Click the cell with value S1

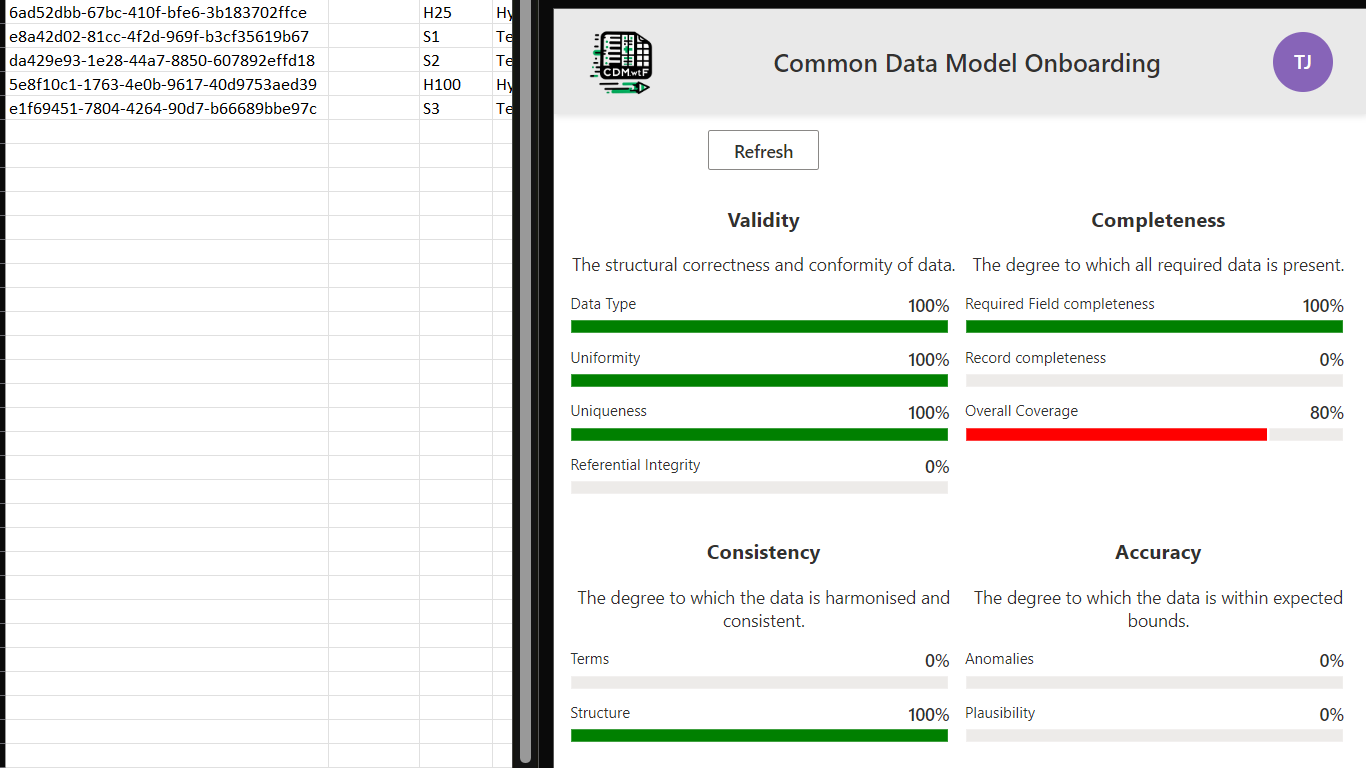tap(455, 37)
